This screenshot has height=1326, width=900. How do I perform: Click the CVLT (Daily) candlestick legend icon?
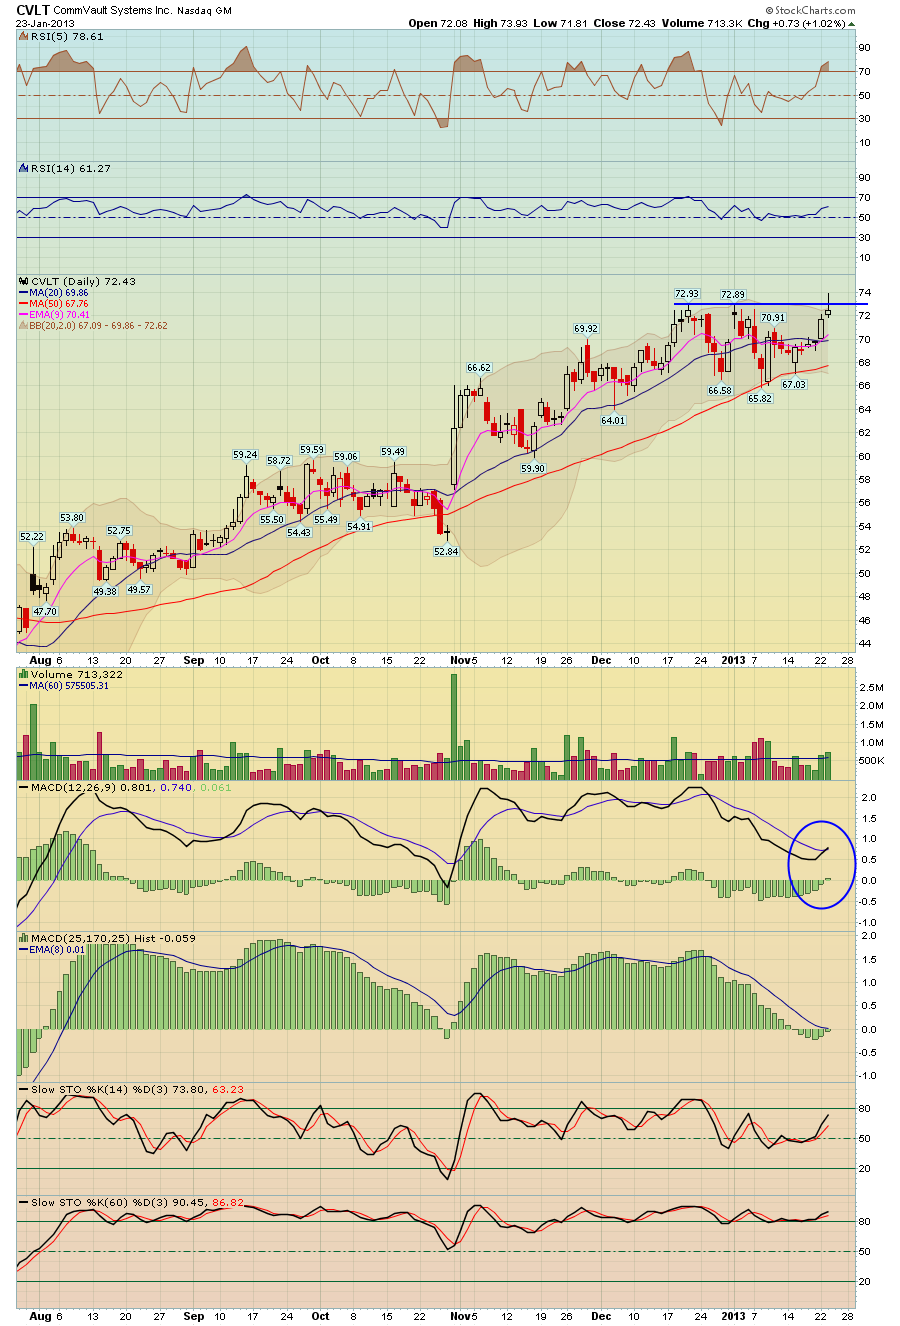[x=24, y=281]
